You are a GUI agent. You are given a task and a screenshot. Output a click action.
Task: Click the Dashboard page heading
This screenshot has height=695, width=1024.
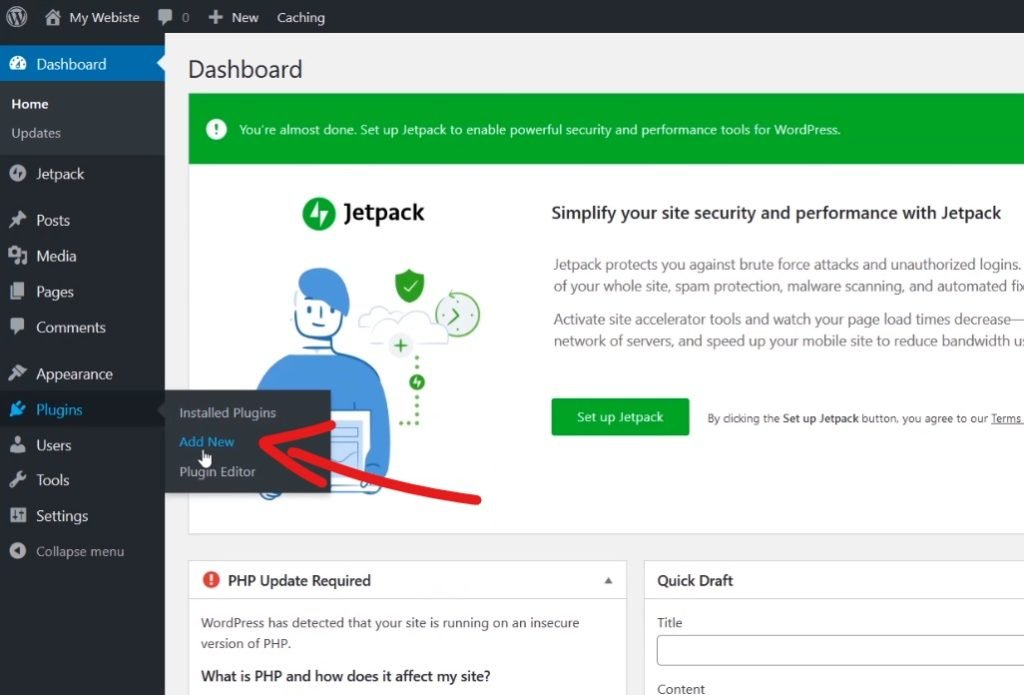[x=245, y=69]
